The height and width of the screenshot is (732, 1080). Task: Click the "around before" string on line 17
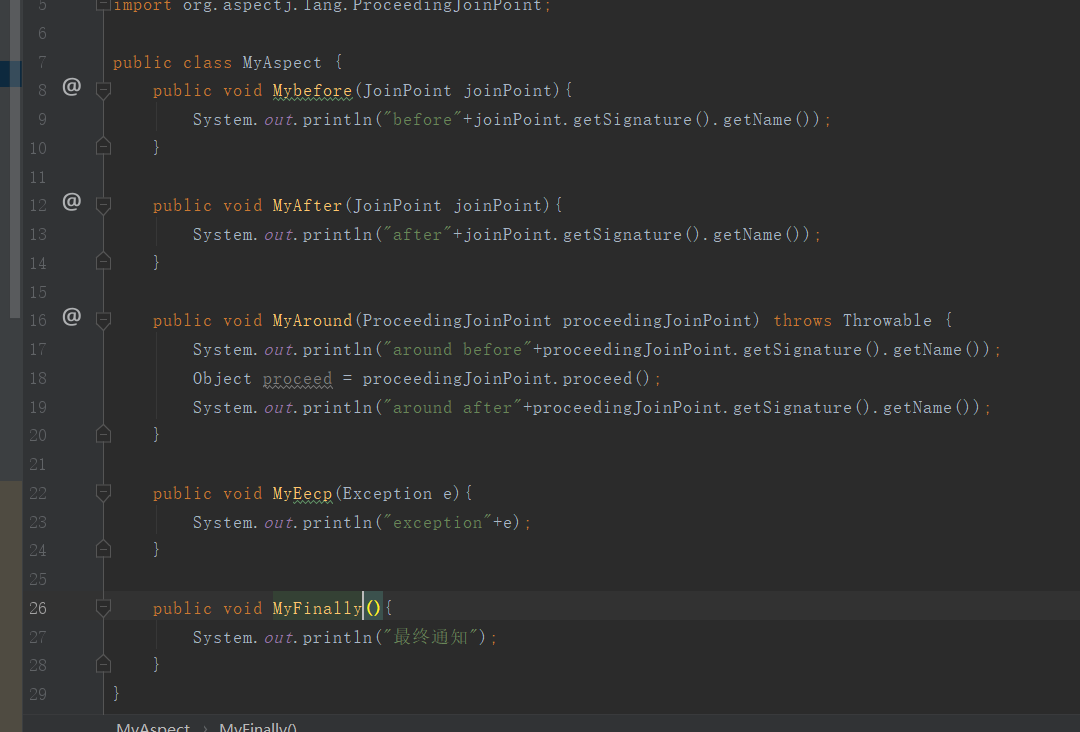(x=457, y=350)
